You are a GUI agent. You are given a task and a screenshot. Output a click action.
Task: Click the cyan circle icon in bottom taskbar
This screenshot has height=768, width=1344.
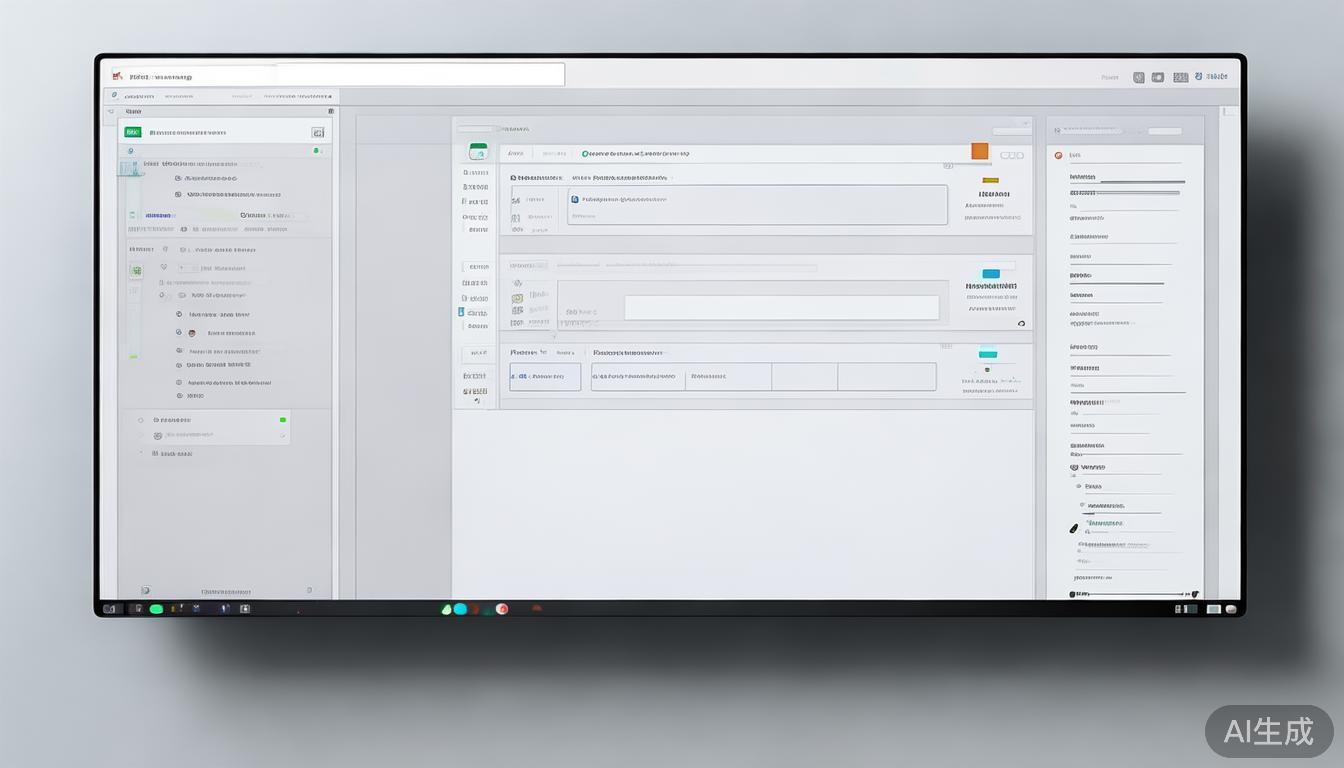click(x=460, y=609)
